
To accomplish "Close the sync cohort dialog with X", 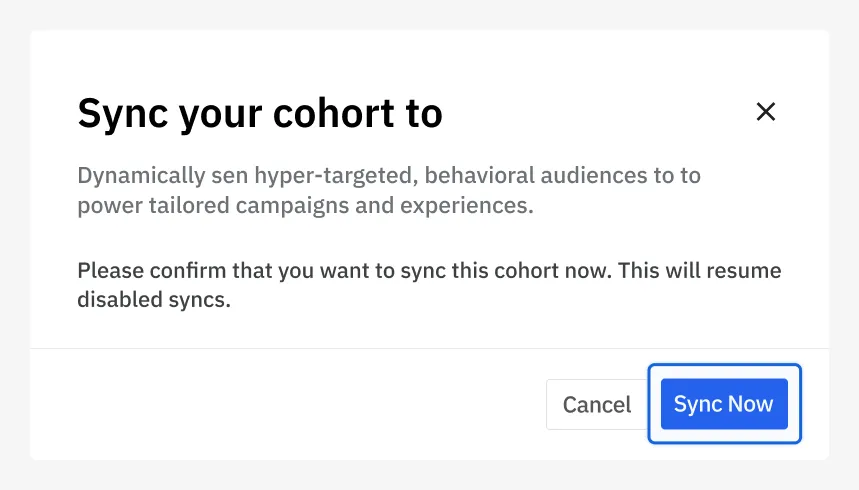I will [765, 112].
